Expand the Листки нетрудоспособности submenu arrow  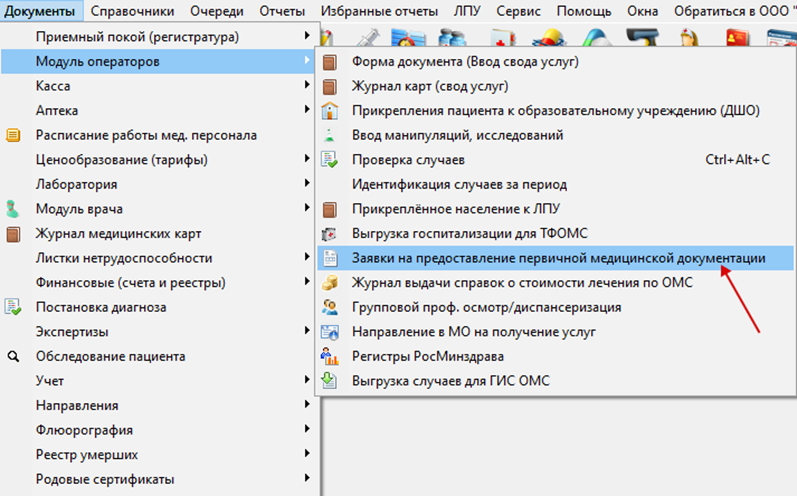[x=307, y=256]
